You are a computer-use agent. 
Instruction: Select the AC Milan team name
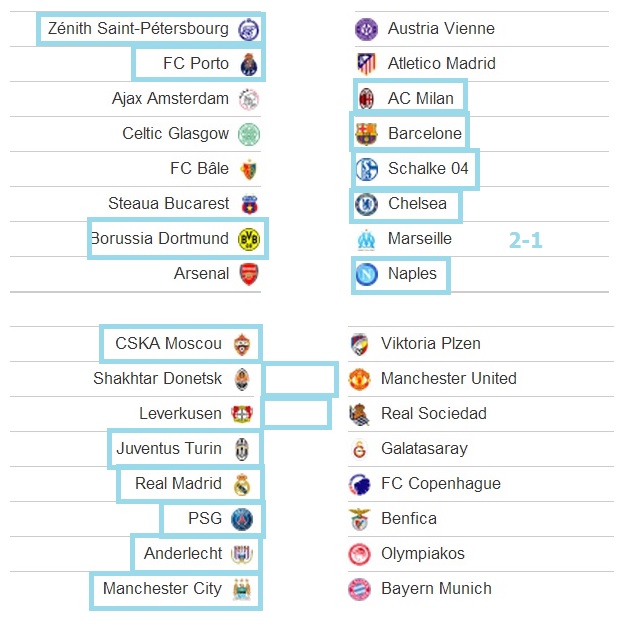point(420,99)
